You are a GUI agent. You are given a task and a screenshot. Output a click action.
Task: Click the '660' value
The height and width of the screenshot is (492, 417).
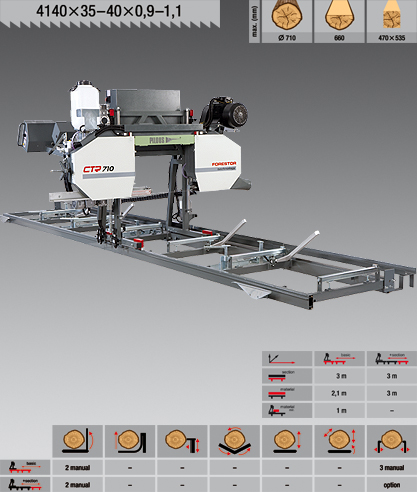[x=339, y=38]
